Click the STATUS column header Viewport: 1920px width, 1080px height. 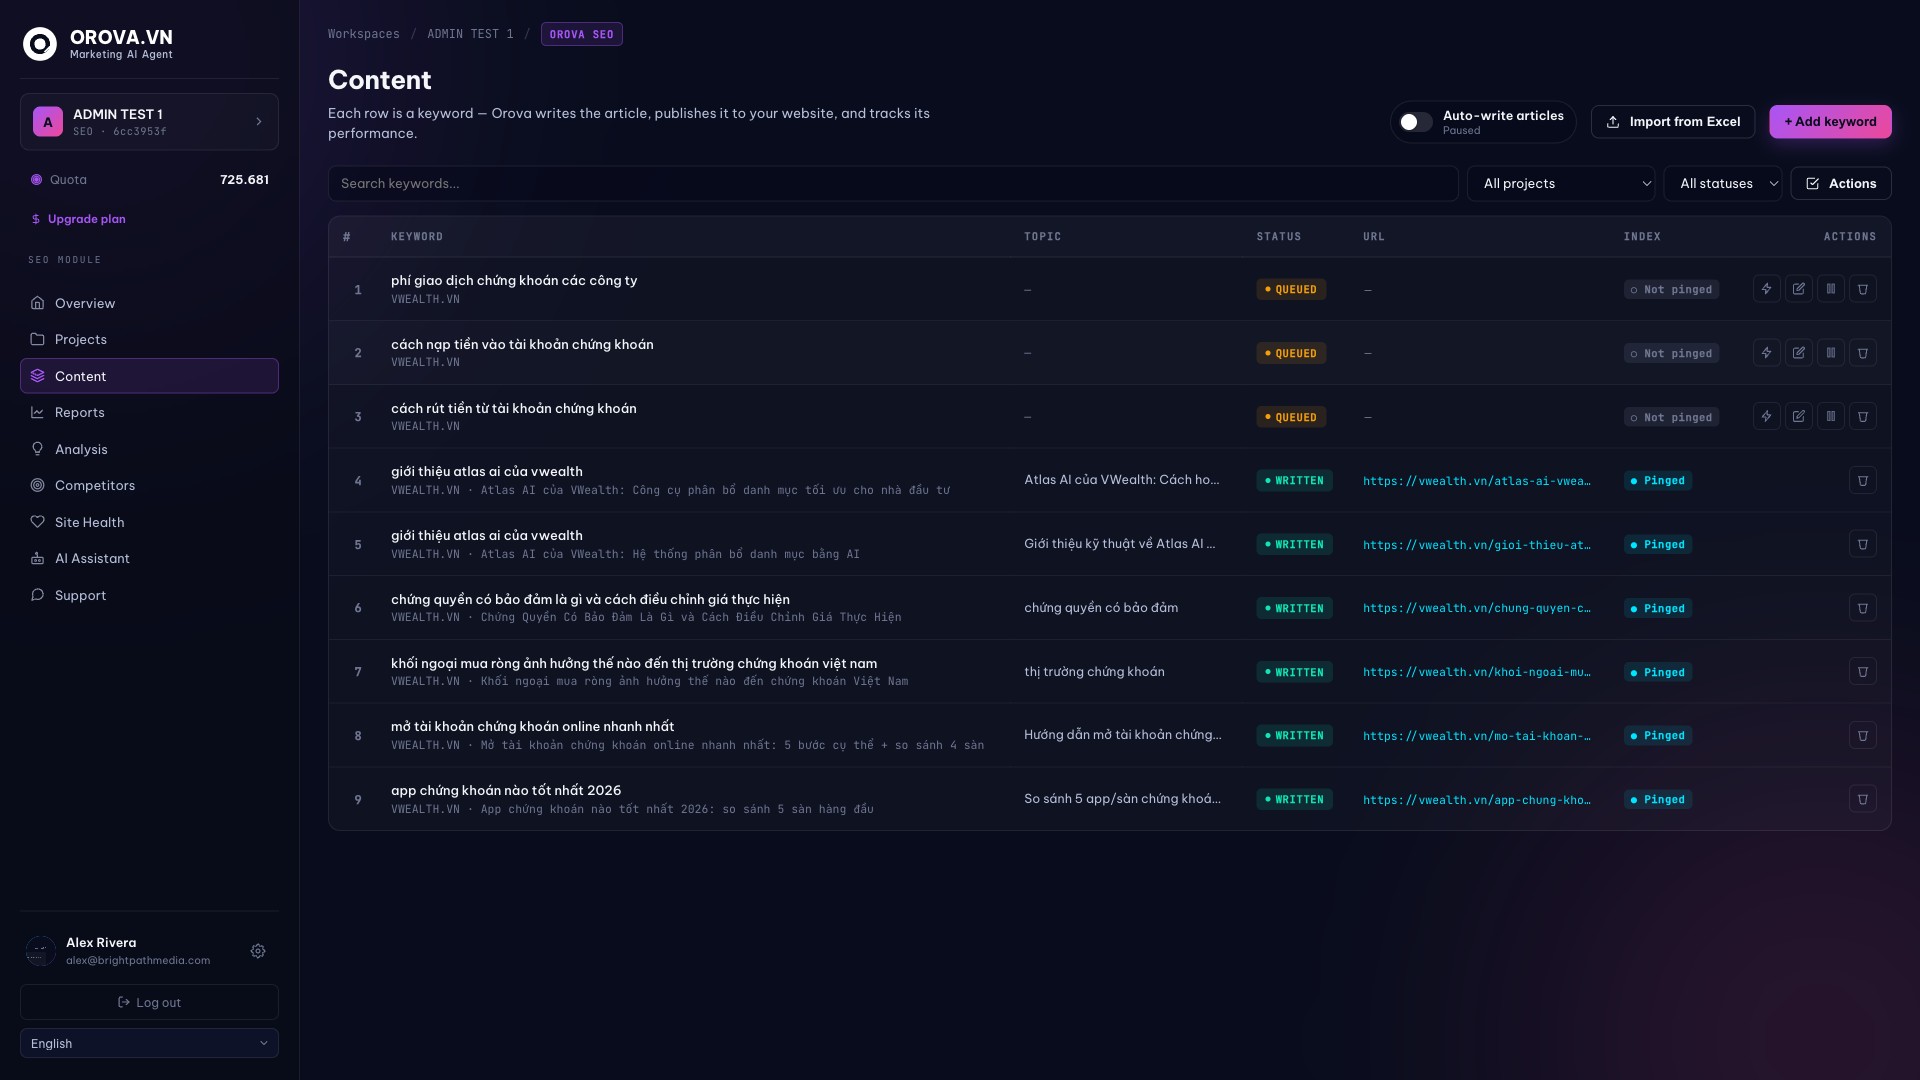click(x=1279, y=237)
